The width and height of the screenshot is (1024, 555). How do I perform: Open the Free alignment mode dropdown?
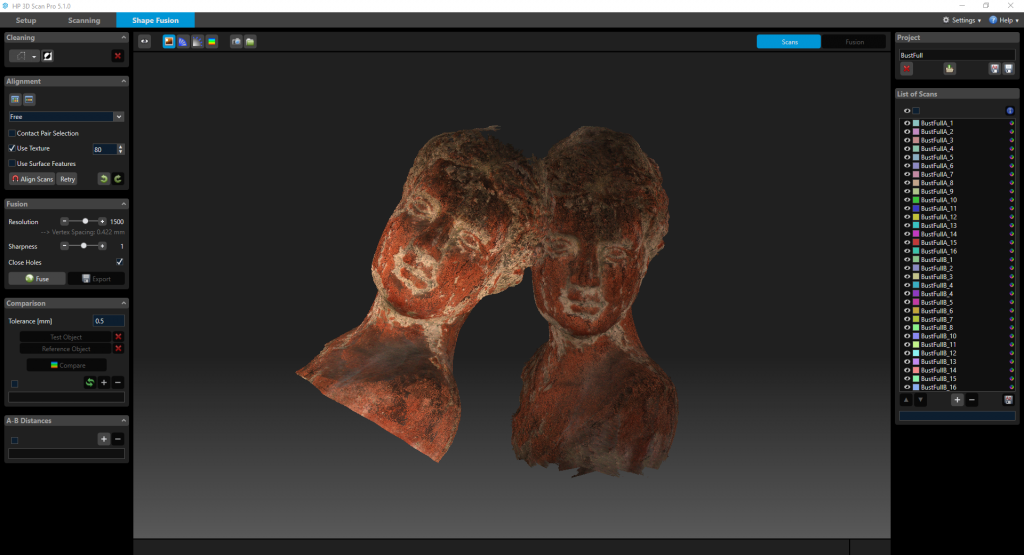[119, 117]
